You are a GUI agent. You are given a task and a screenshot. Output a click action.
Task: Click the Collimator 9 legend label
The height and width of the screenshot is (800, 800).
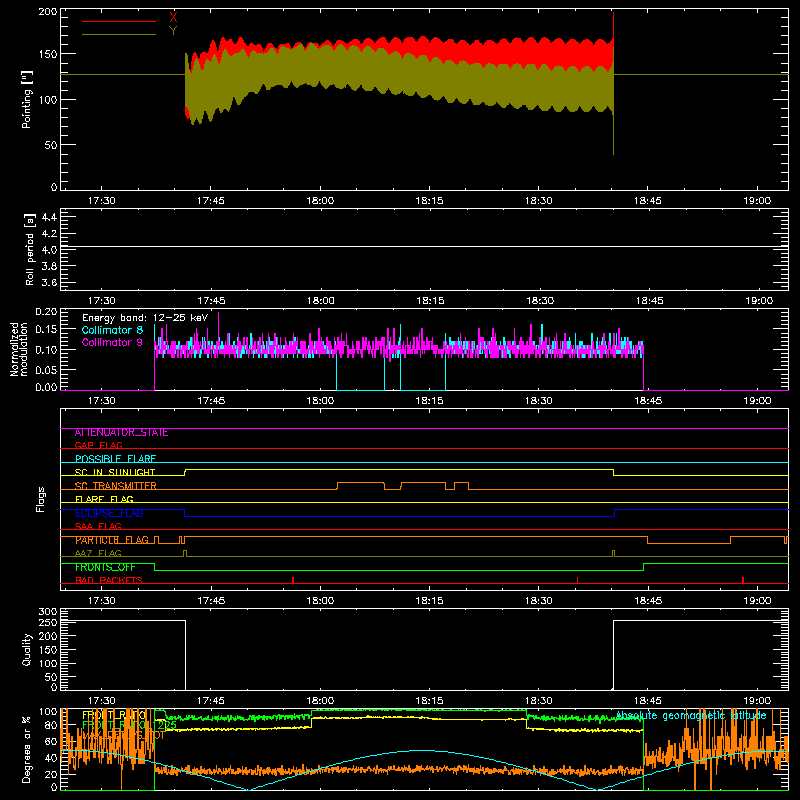[x=112, y=342]
